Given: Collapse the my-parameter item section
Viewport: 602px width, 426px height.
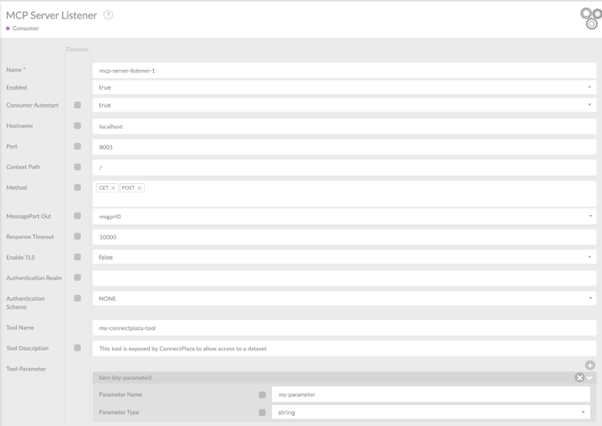Looking at the screenshot, I should click(591, 378).
